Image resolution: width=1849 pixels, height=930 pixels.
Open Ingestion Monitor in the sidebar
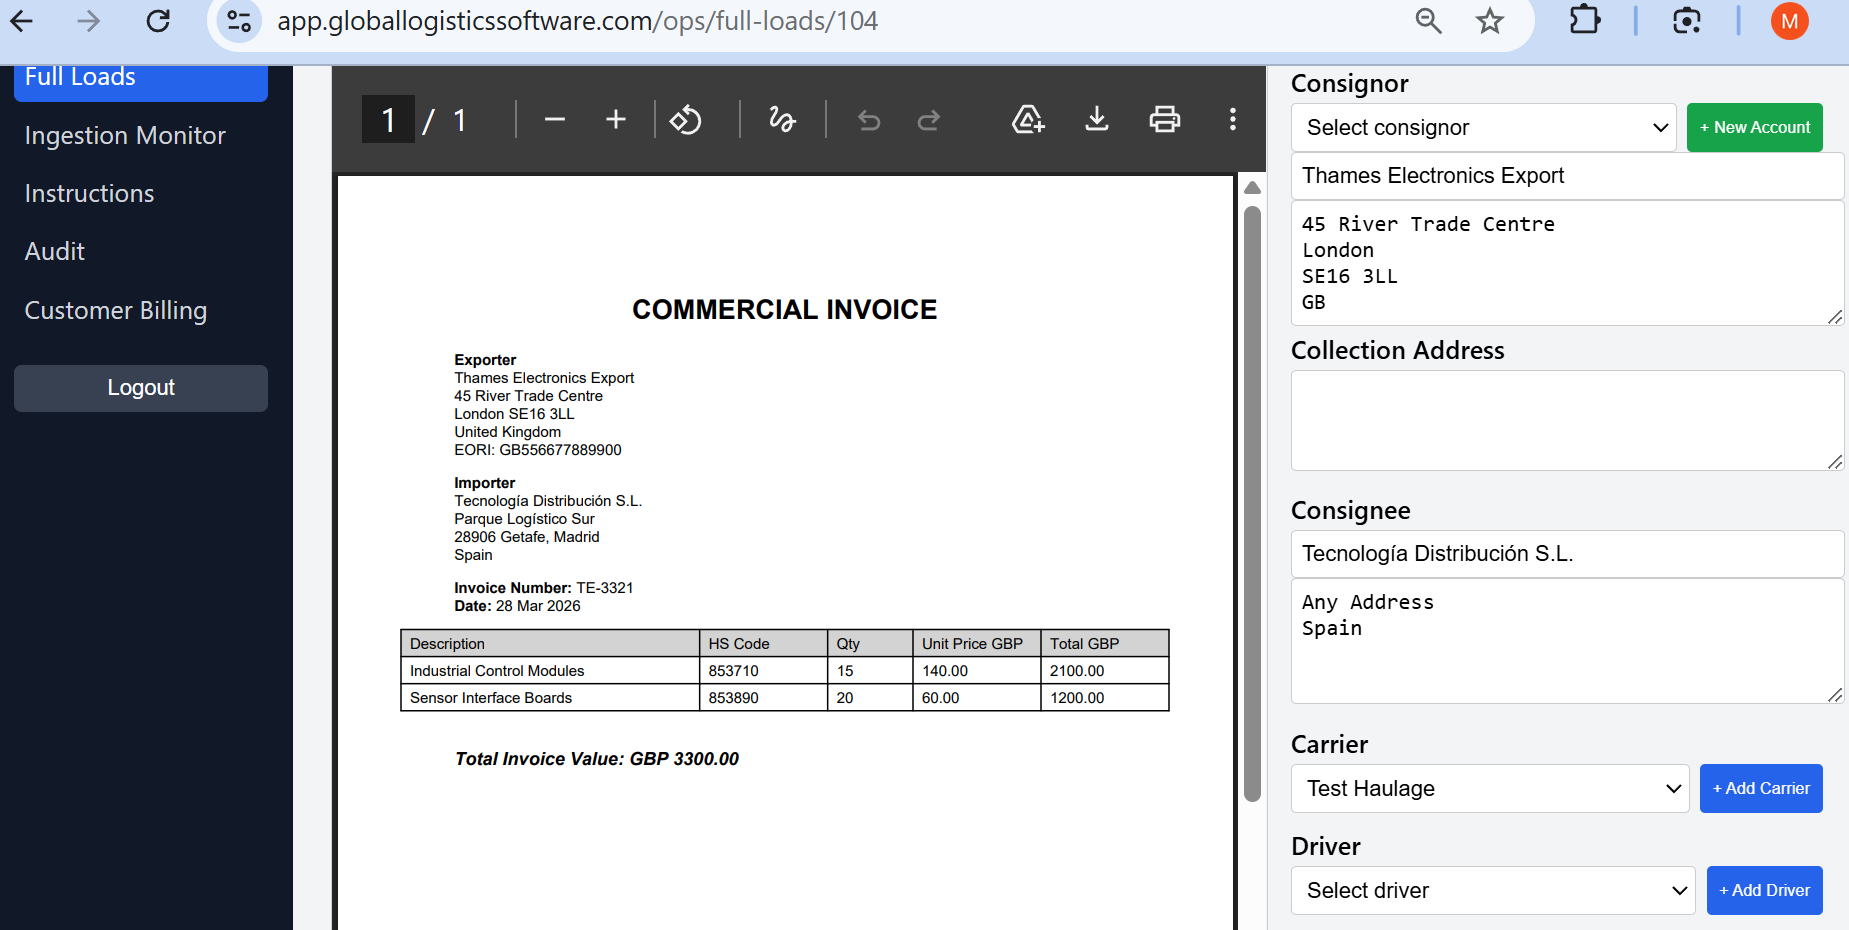[125, 135]
